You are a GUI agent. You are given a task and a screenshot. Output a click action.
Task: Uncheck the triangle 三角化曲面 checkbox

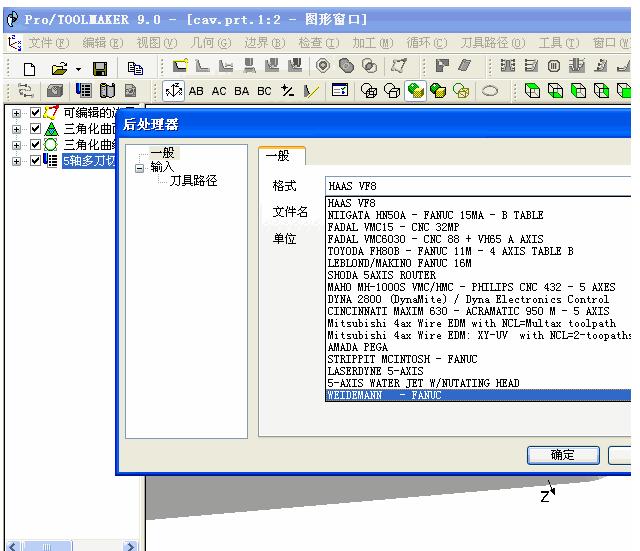click(36, 129)
